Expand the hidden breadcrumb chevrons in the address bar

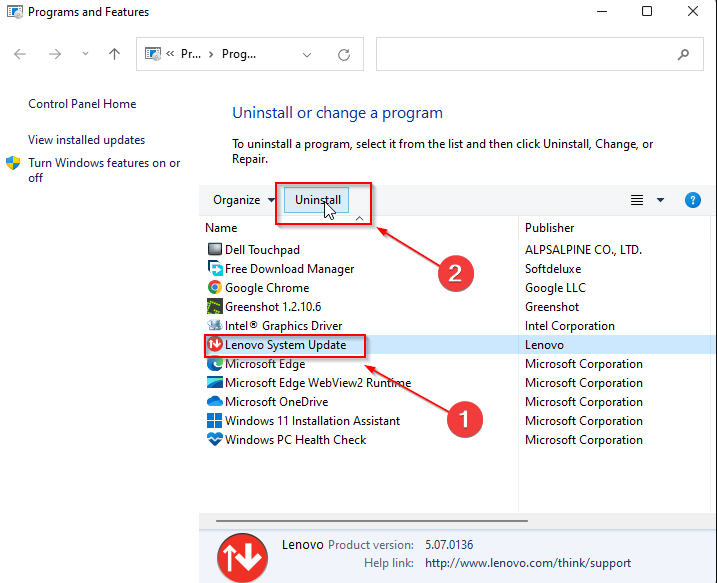[x=170, y=54]
